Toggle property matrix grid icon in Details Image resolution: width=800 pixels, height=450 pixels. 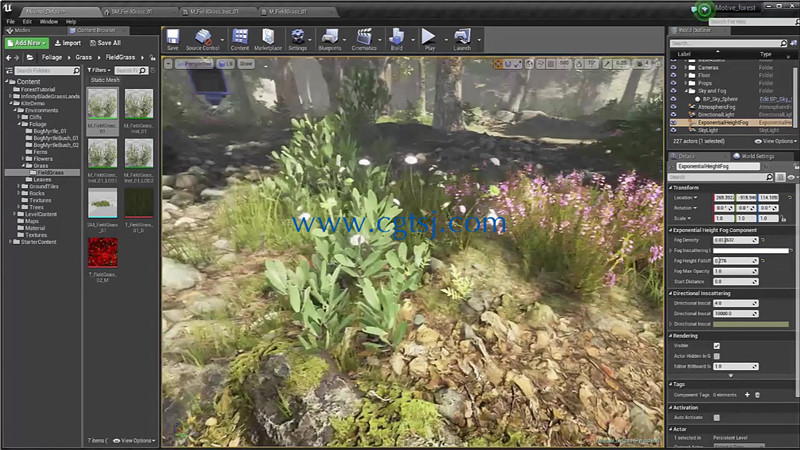[x=780, y=177]
